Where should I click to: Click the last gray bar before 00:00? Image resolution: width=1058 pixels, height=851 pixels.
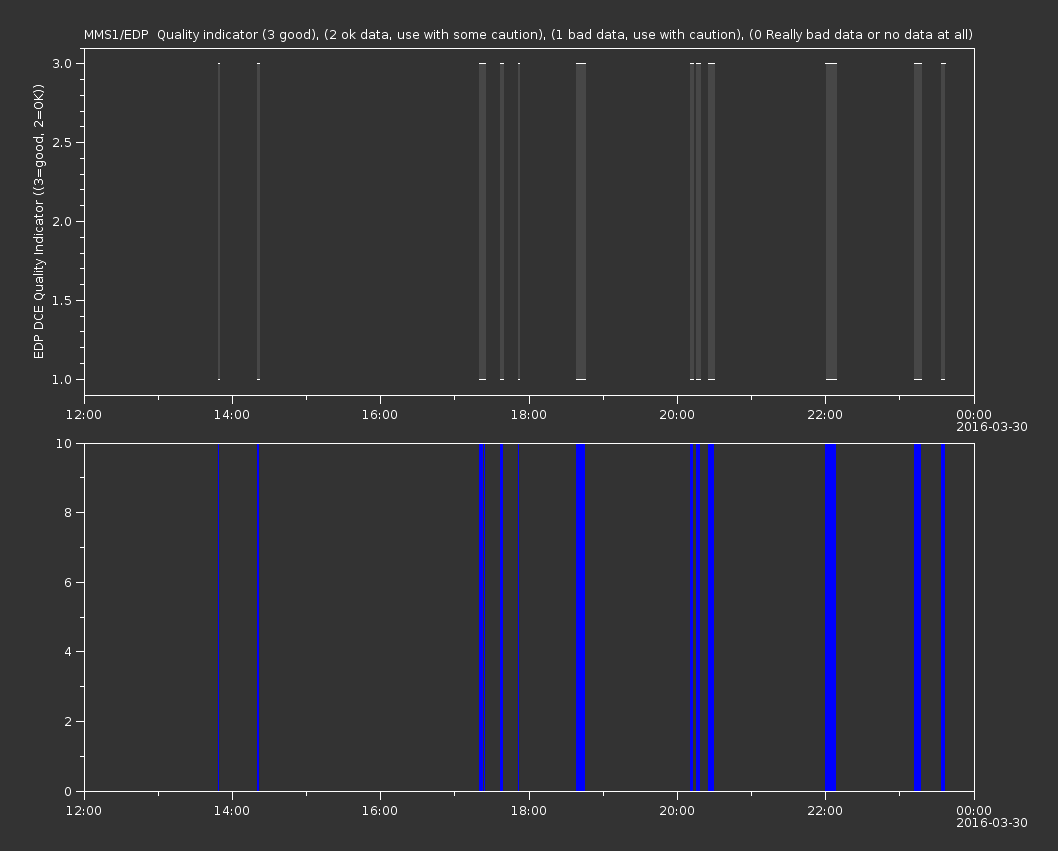943,221
